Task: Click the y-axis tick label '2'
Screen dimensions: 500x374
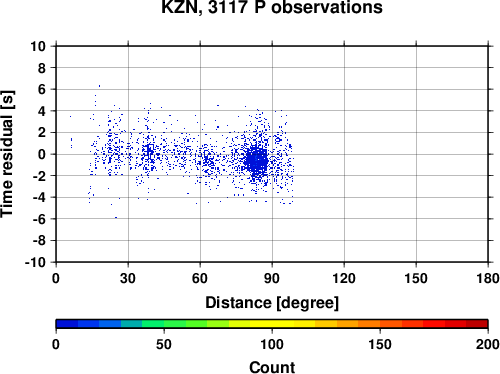Action: pos(42,133)
